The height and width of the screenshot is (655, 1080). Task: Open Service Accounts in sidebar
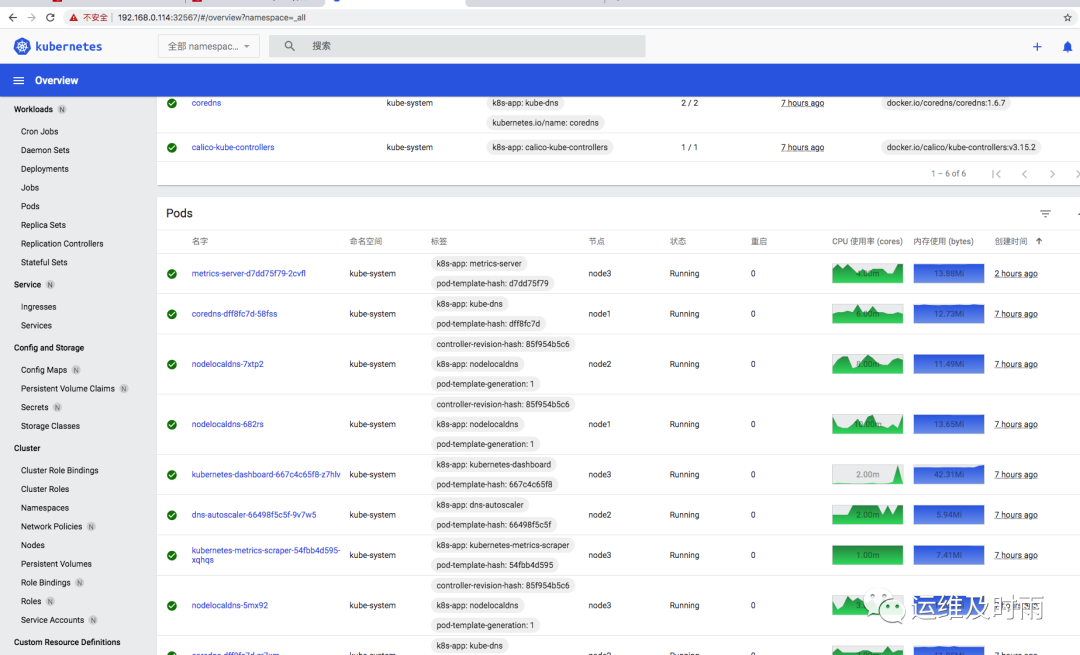tap(52, 620)
